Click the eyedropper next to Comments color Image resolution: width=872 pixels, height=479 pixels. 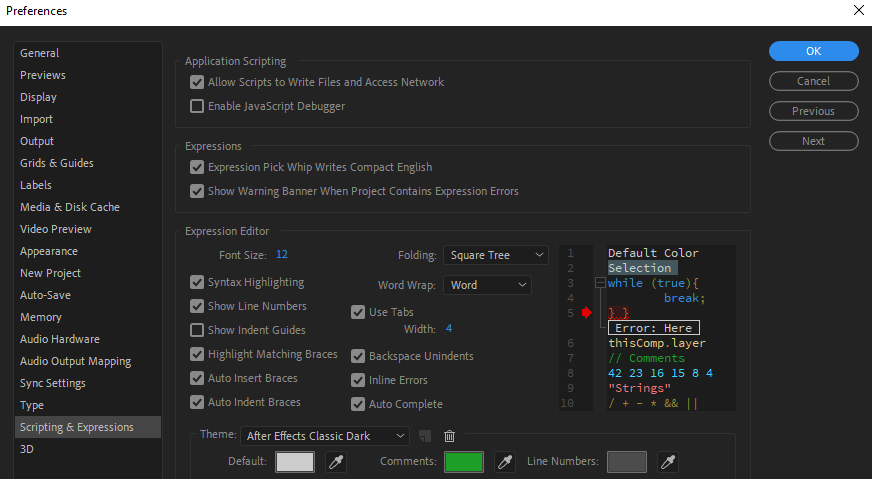coord(506,462)
